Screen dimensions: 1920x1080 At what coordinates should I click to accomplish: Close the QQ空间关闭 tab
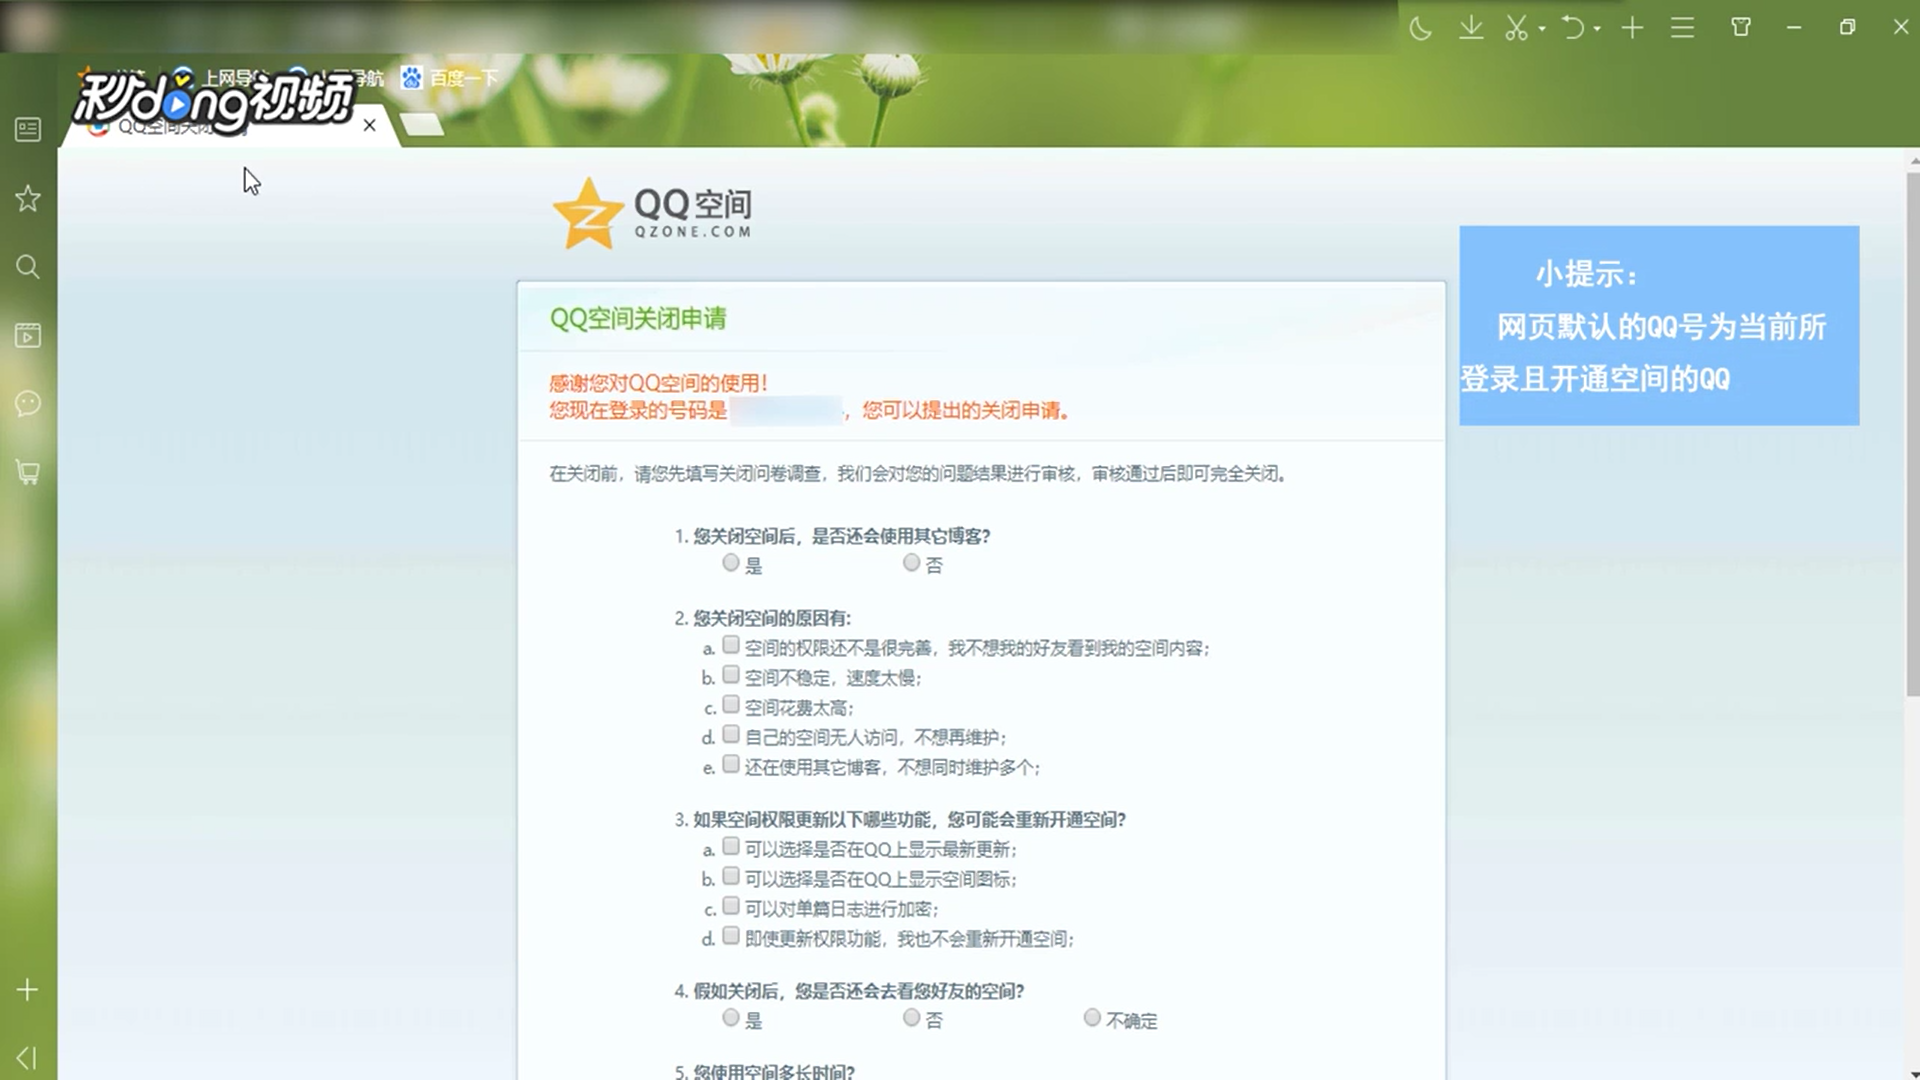point(370,125)
